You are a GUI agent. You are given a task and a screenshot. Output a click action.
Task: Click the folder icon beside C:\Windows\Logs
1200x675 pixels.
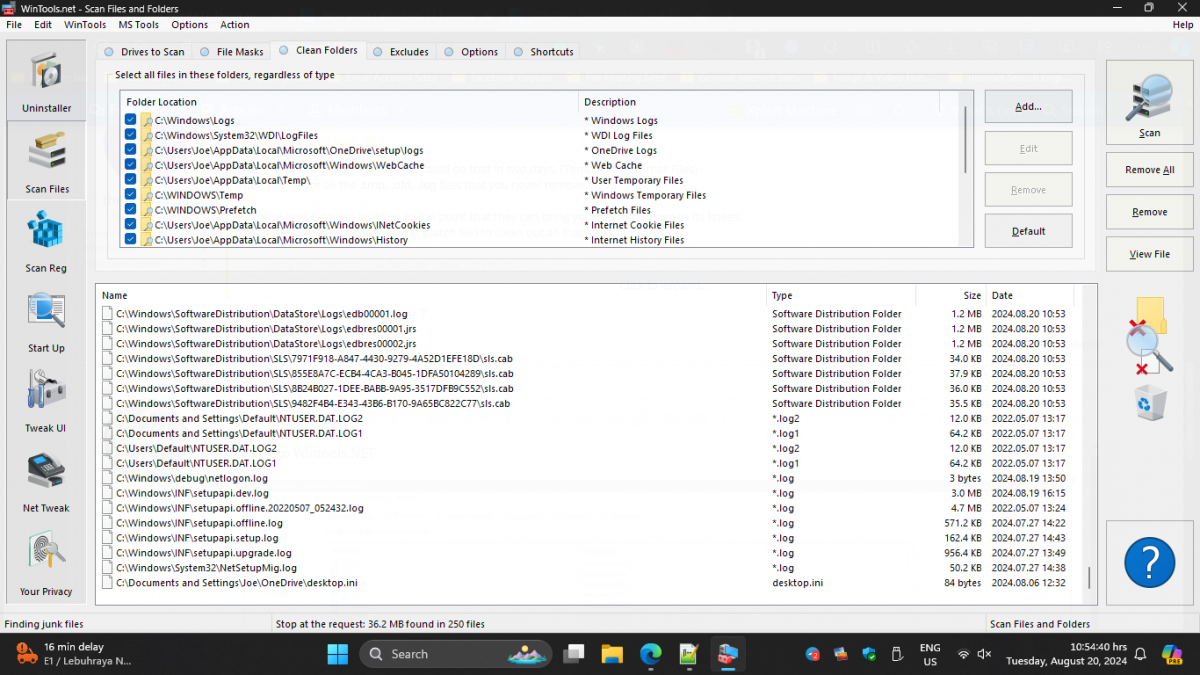[146, 120]
